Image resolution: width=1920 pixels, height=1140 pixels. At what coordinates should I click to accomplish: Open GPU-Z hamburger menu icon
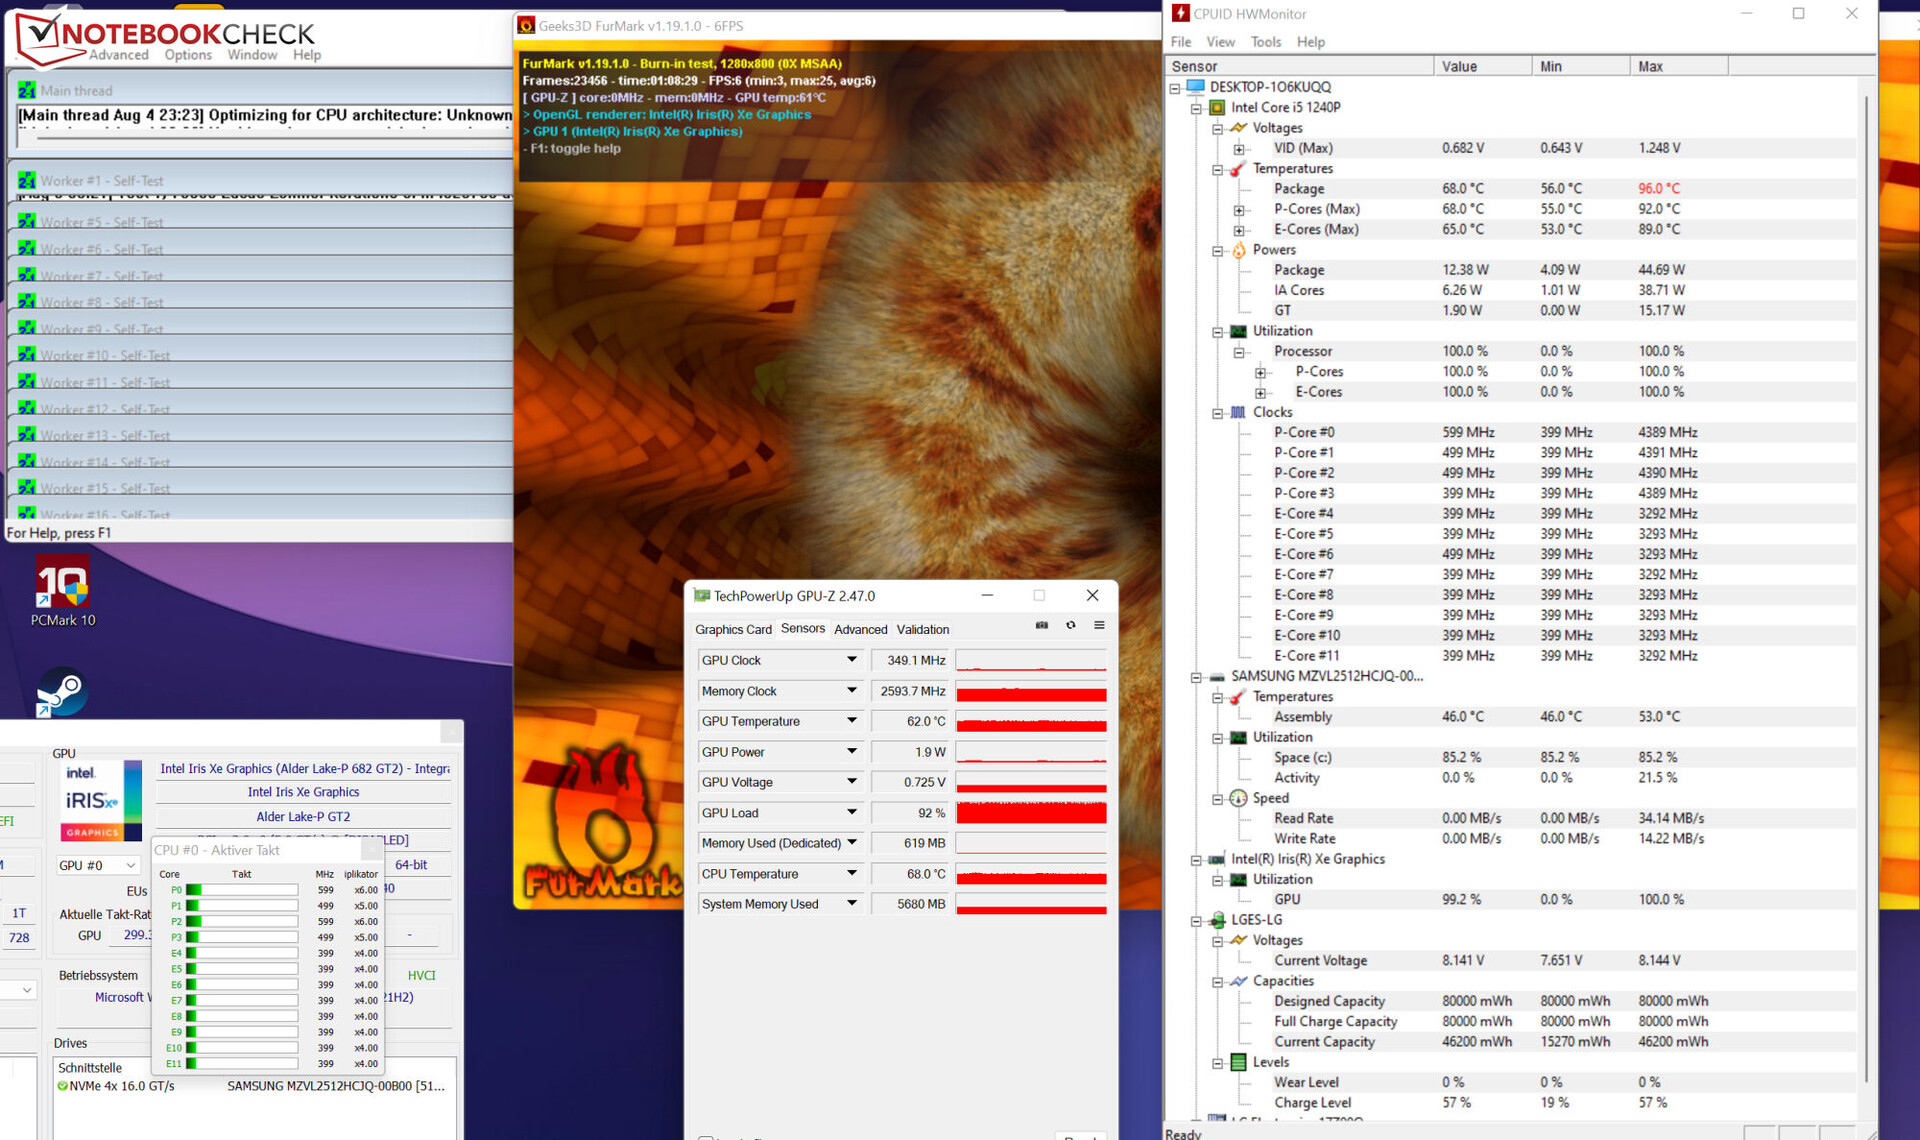coord(1099,625)
